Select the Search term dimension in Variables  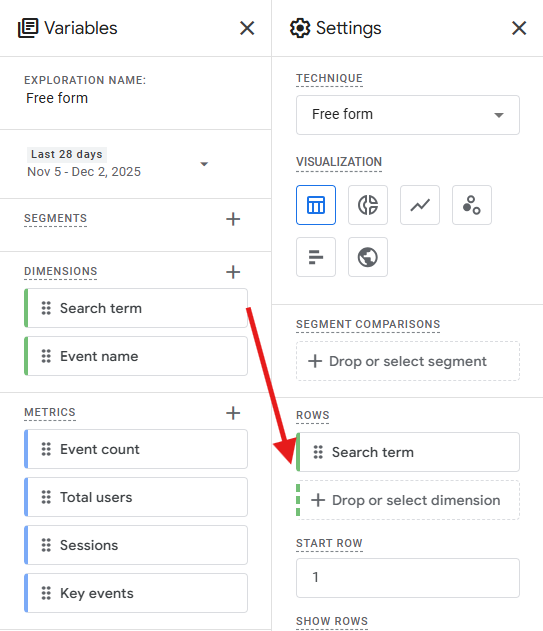[x=136, y=308]
